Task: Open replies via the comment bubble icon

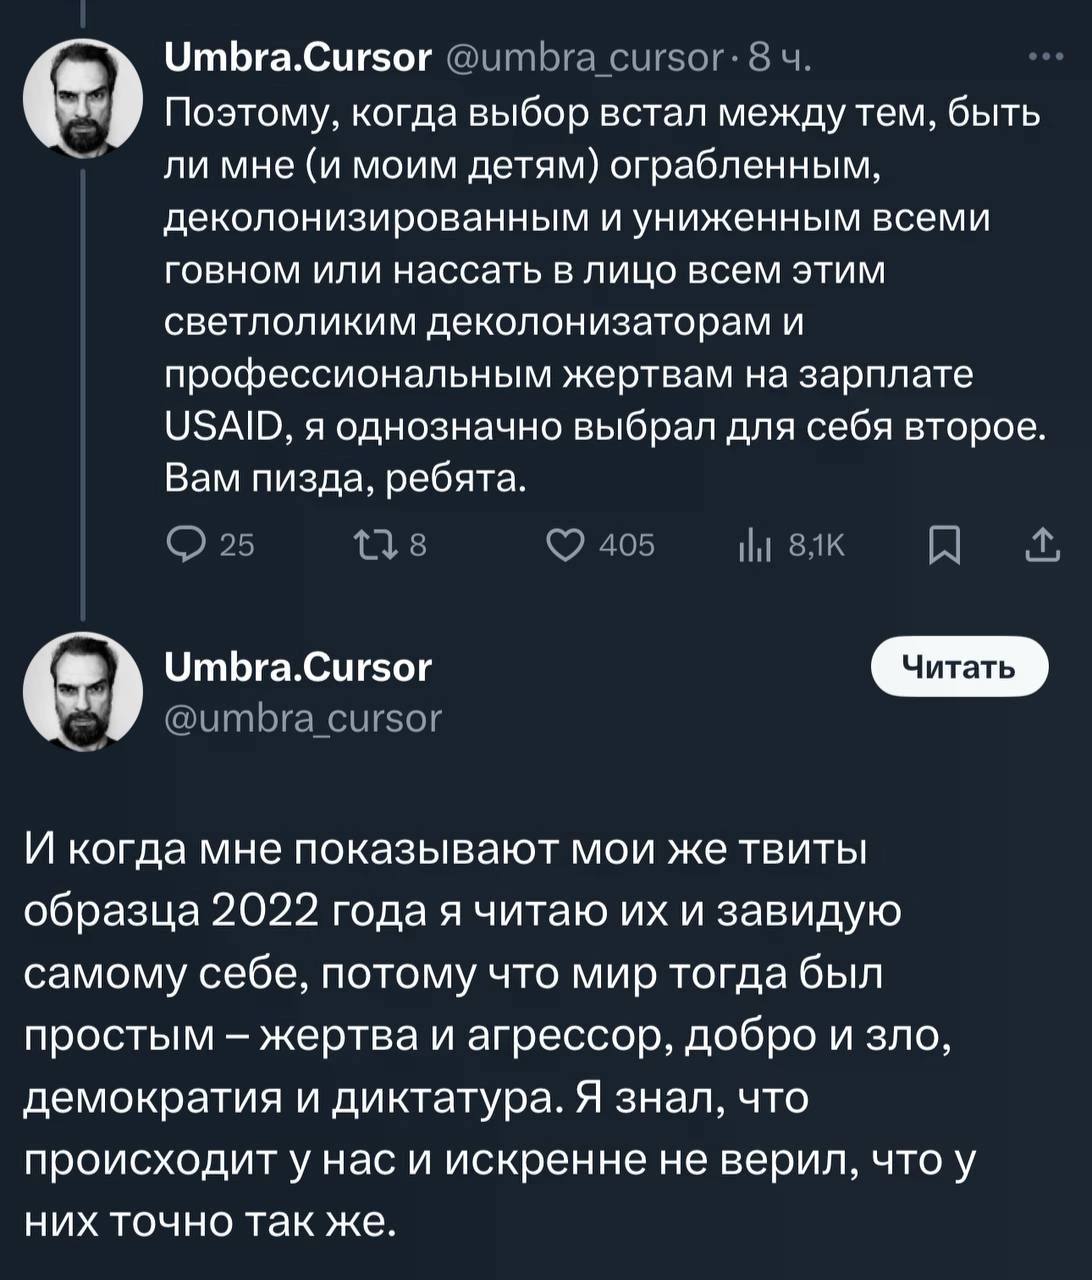Action: tap(184, 545)
